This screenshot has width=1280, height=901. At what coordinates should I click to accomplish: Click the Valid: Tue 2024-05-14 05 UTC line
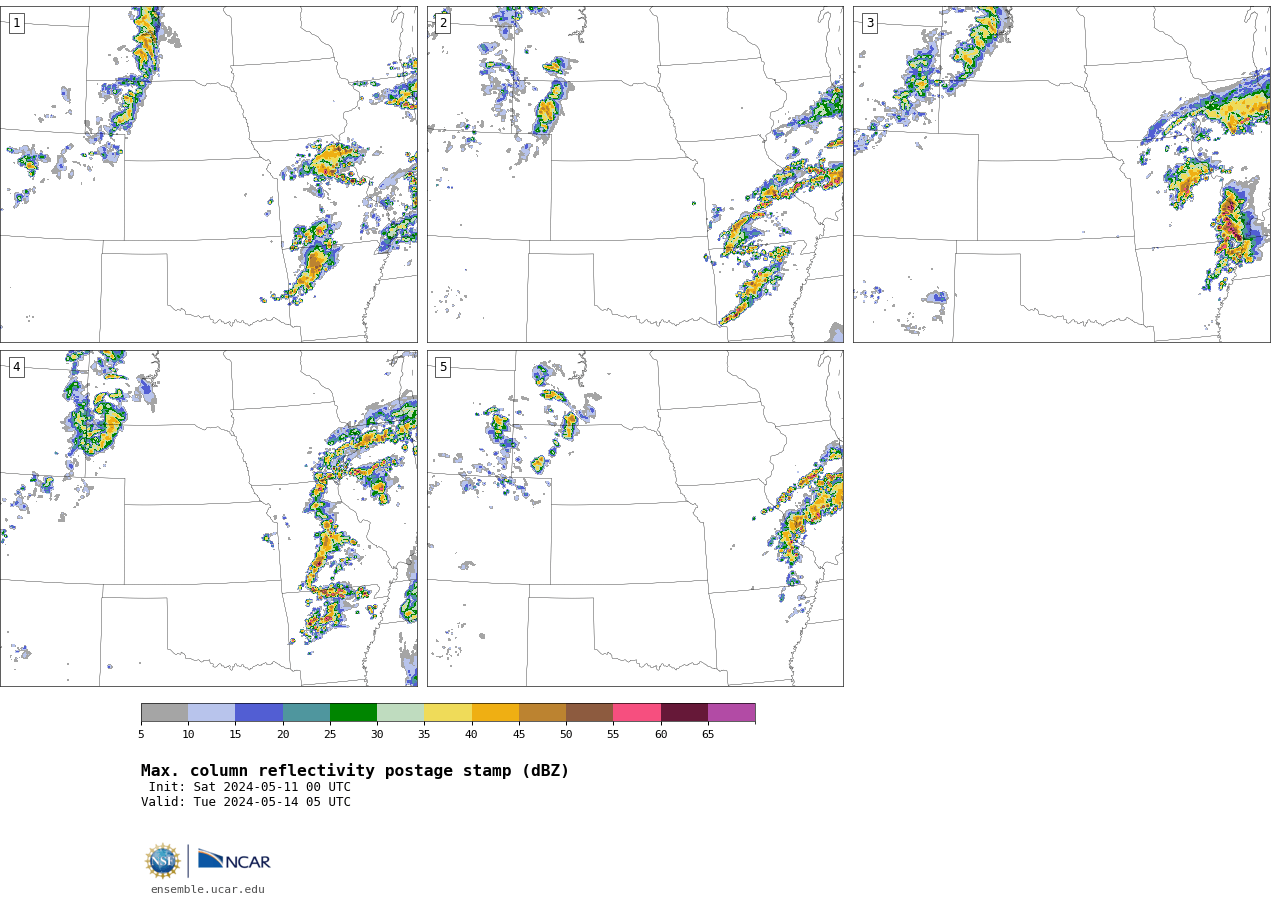246,802
